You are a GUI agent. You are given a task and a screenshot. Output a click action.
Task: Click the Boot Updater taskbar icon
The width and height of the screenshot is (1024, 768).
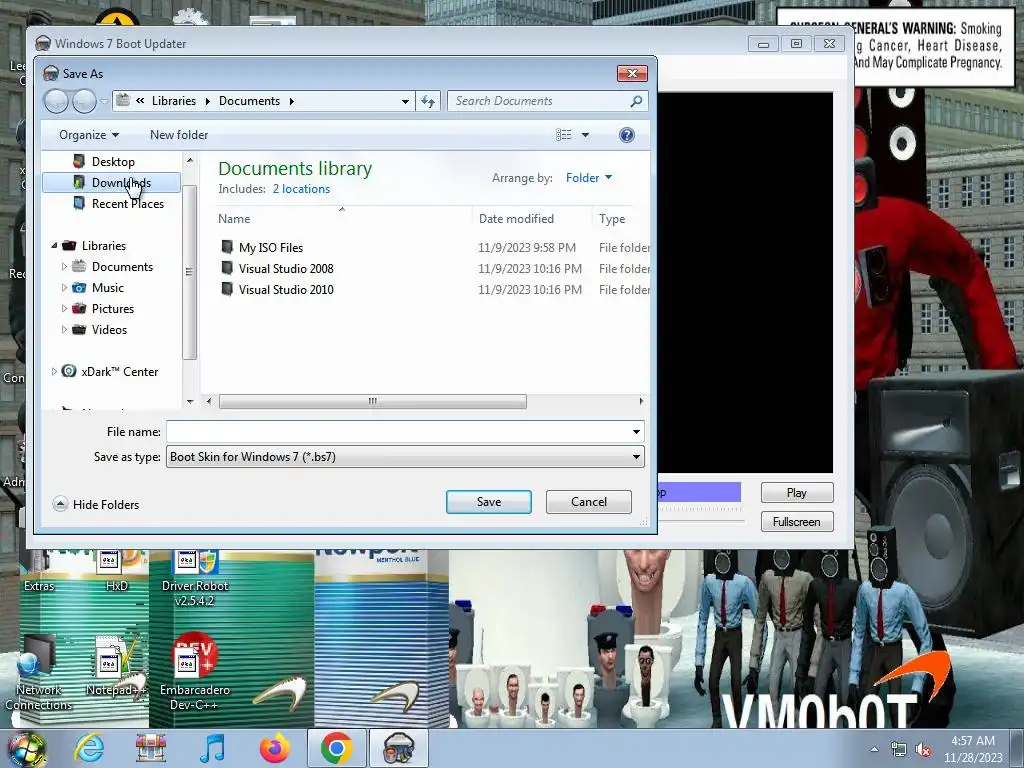tap(399, 748)
